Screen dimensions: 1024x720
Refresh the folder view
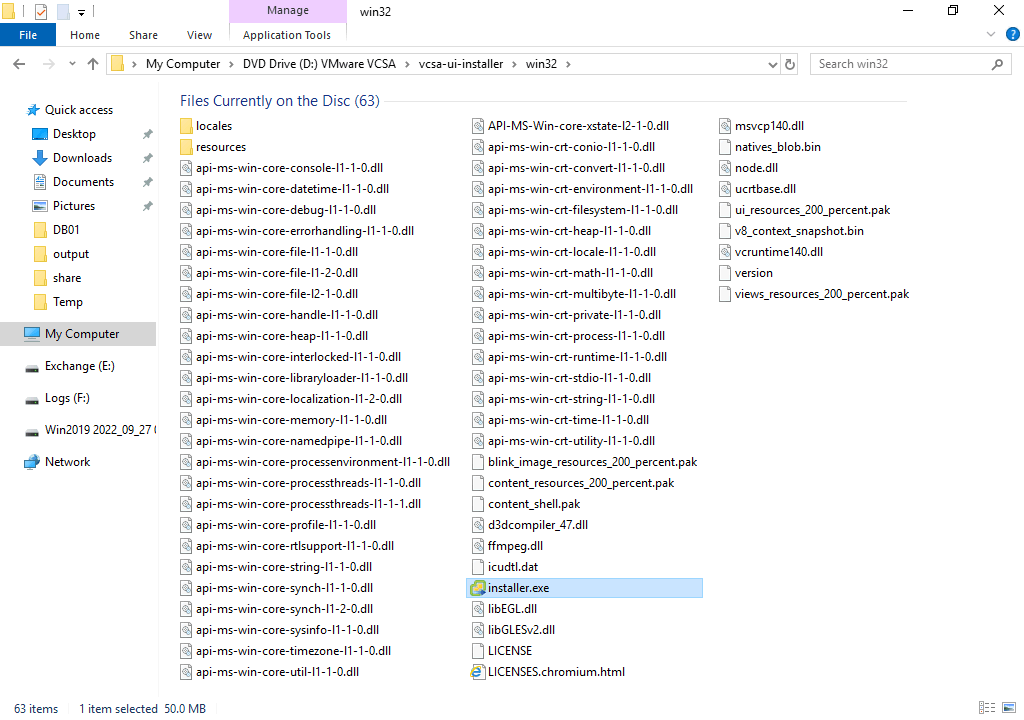coord(790,63)
